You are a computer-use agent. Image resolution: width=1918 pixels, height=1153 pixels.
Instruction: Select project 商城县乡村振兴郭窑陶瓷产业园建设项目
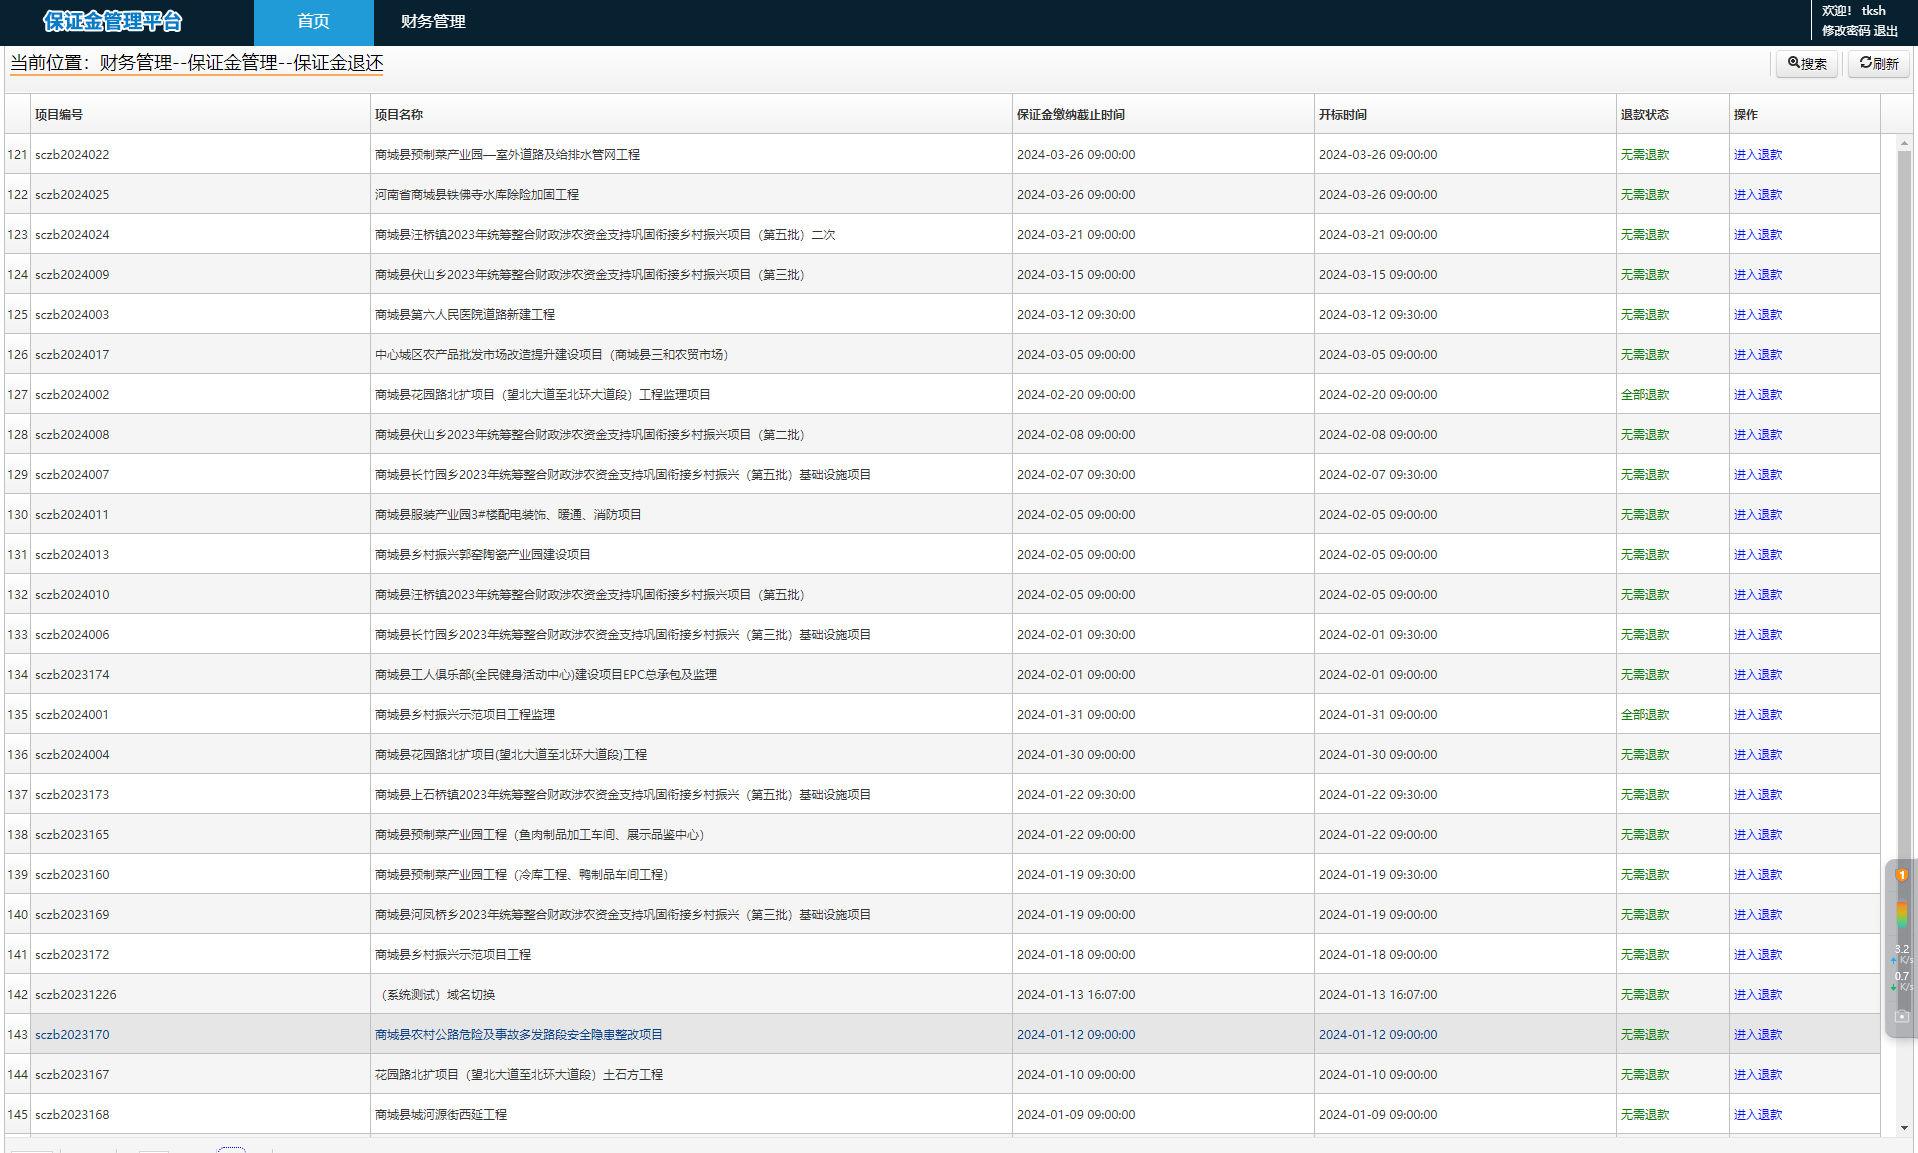click(x=483, y=555)
